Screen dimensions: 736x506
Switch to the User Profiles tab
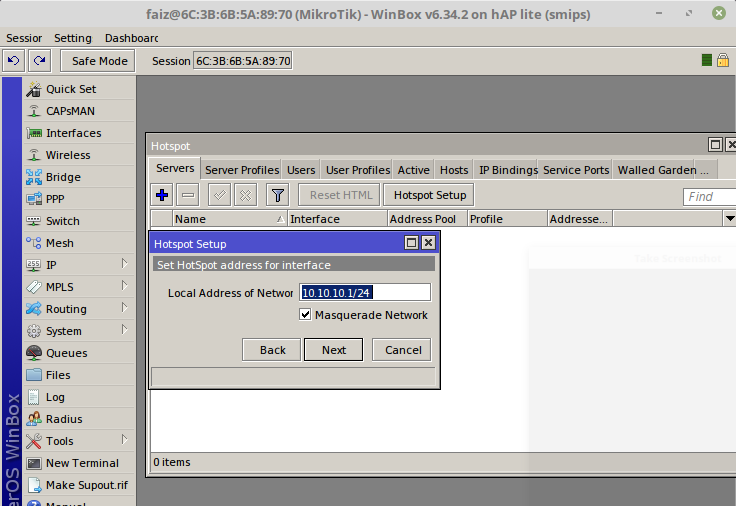coord(358,170)
